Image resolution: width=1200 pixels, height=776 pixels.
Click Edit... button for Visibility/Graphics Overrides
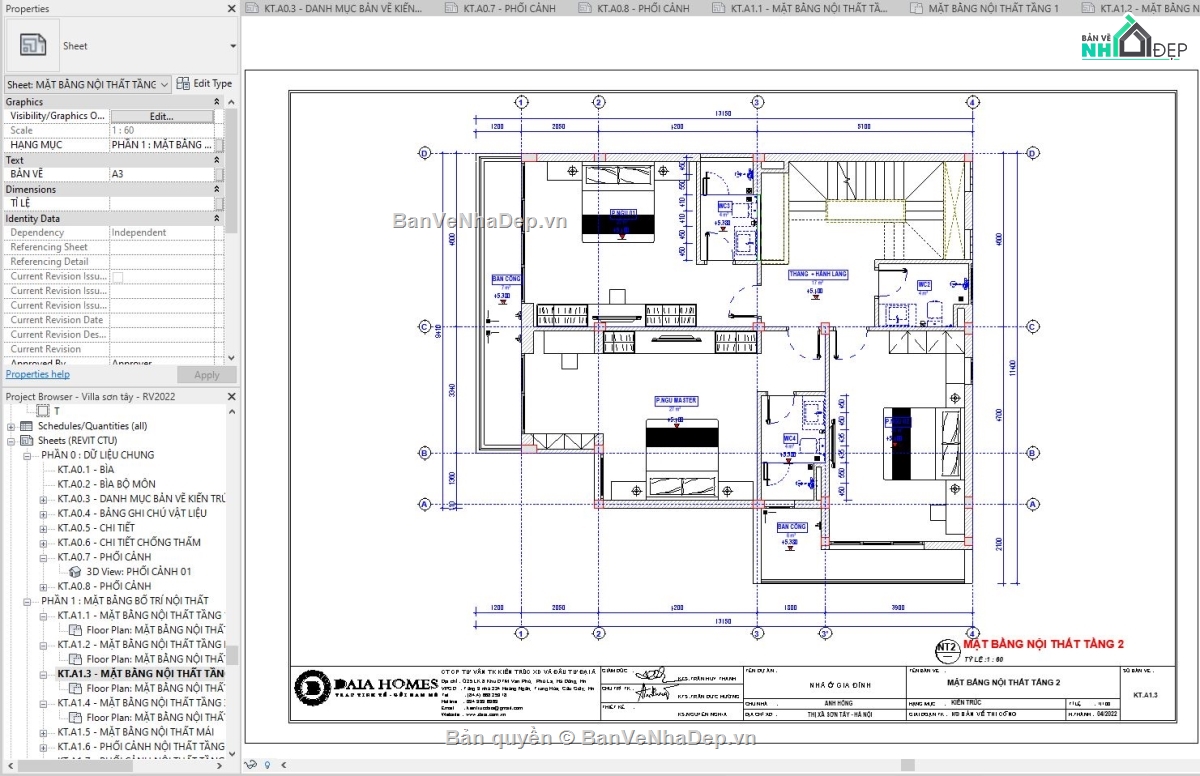161,116
